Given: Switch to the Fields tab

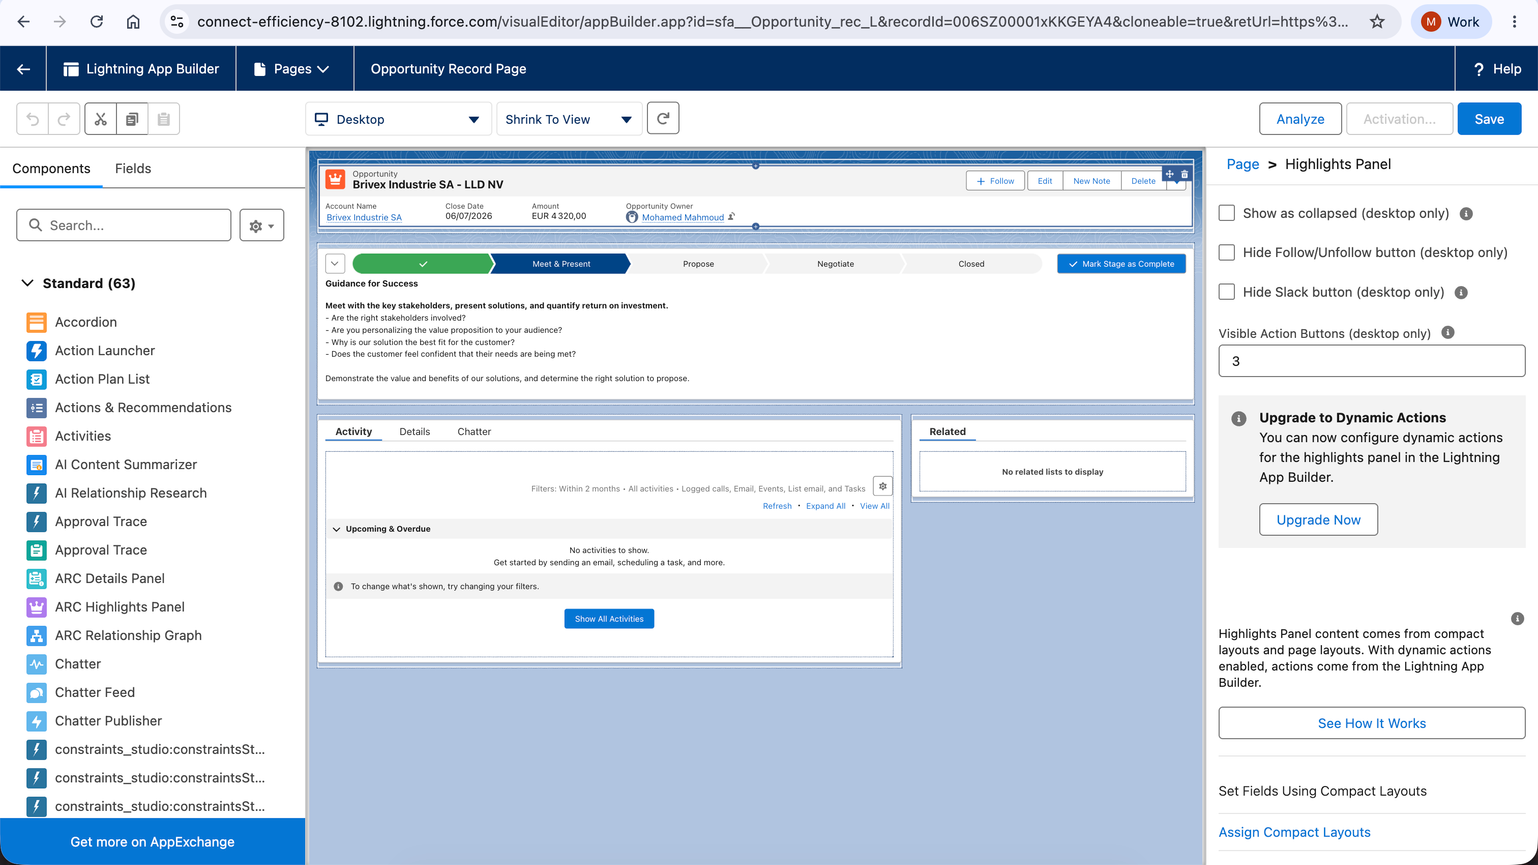Looking at the screenshot, I should [133, 168].
